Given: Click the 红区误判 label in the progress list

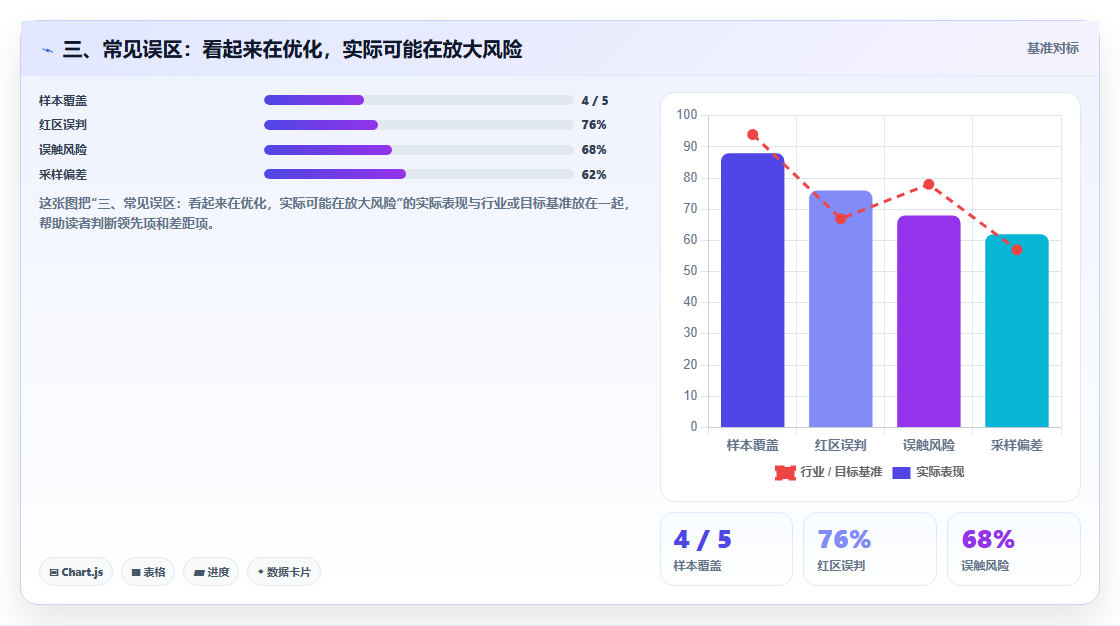Looking at the screenshot, I should (x=63, y=125).
